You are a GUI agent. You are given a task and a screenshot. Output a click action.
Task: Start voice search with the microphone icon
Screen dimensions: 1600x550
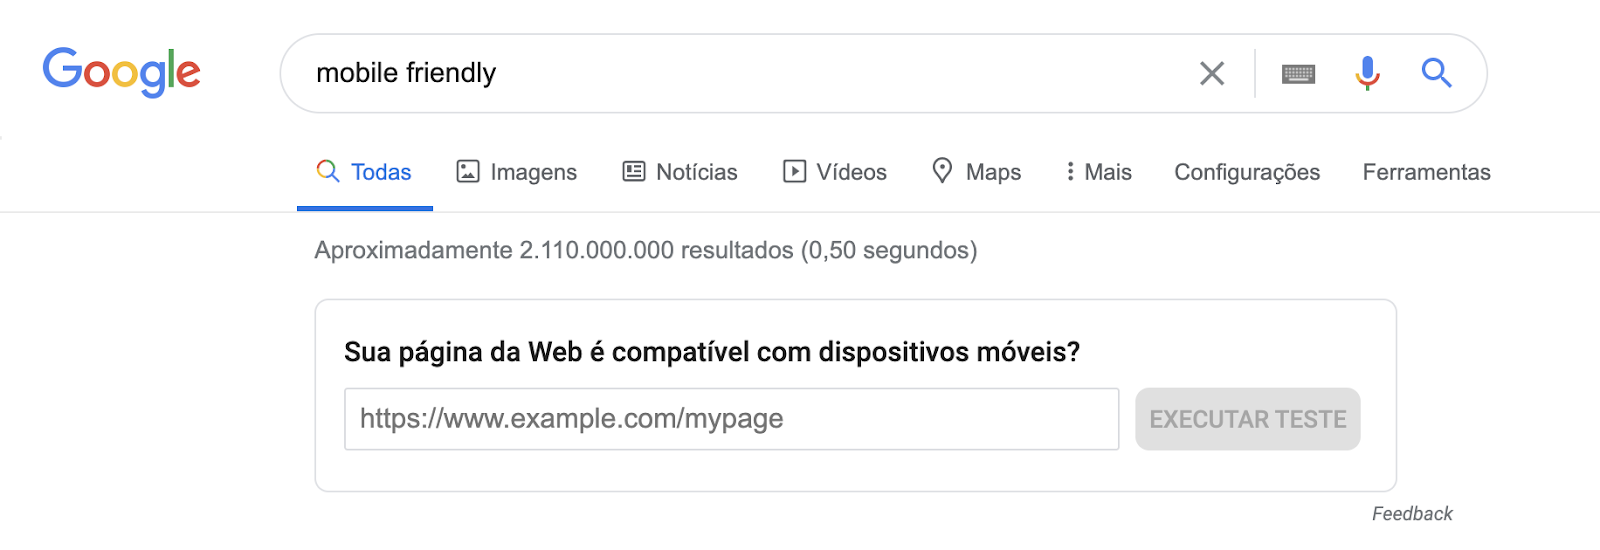pyautogui.click(x=1368, y=73)
